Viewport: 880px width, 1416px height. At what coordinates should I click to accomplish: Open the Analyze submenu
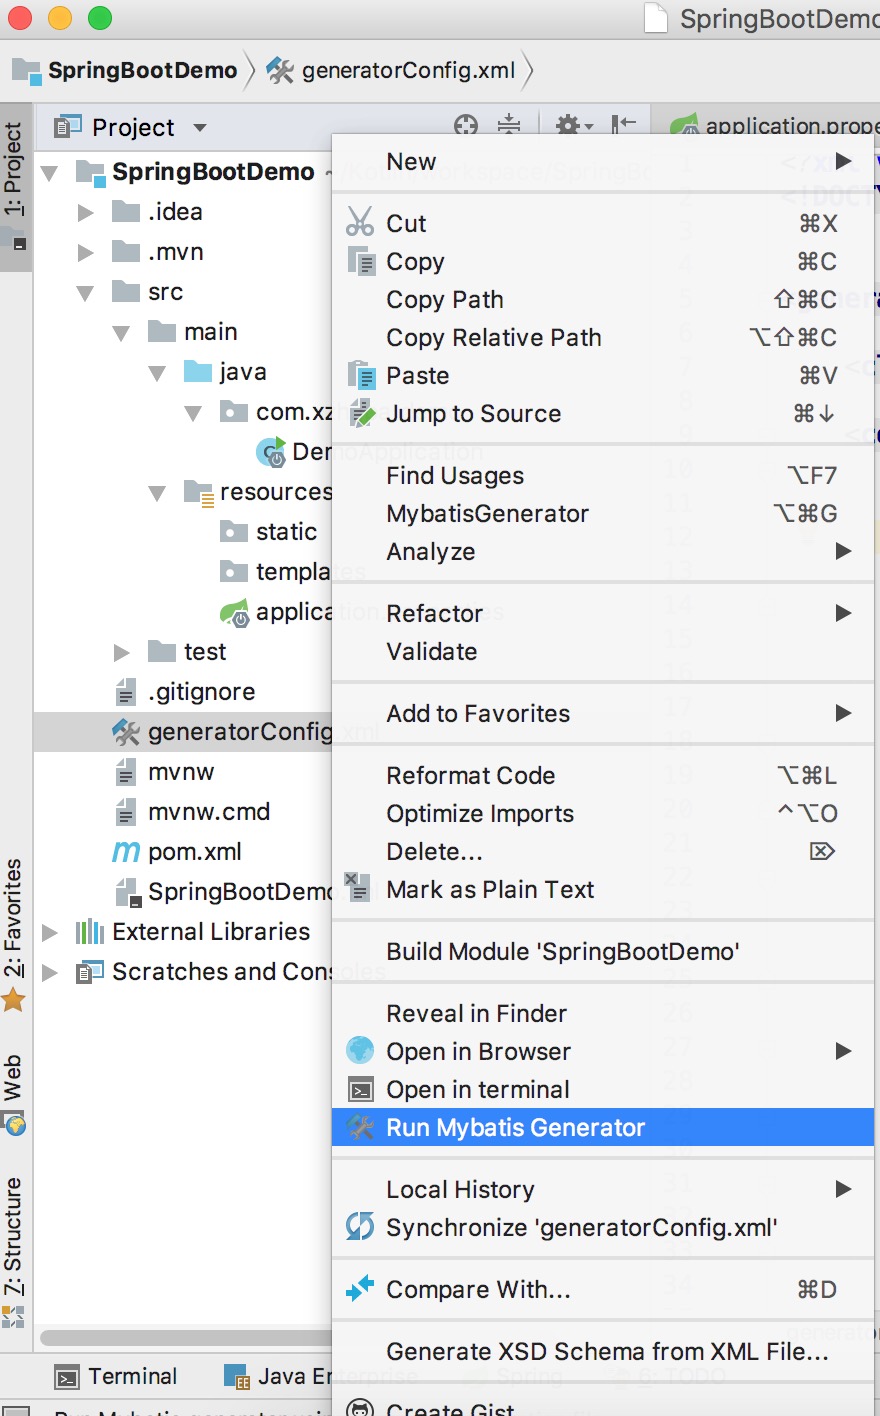click(603, 551)
